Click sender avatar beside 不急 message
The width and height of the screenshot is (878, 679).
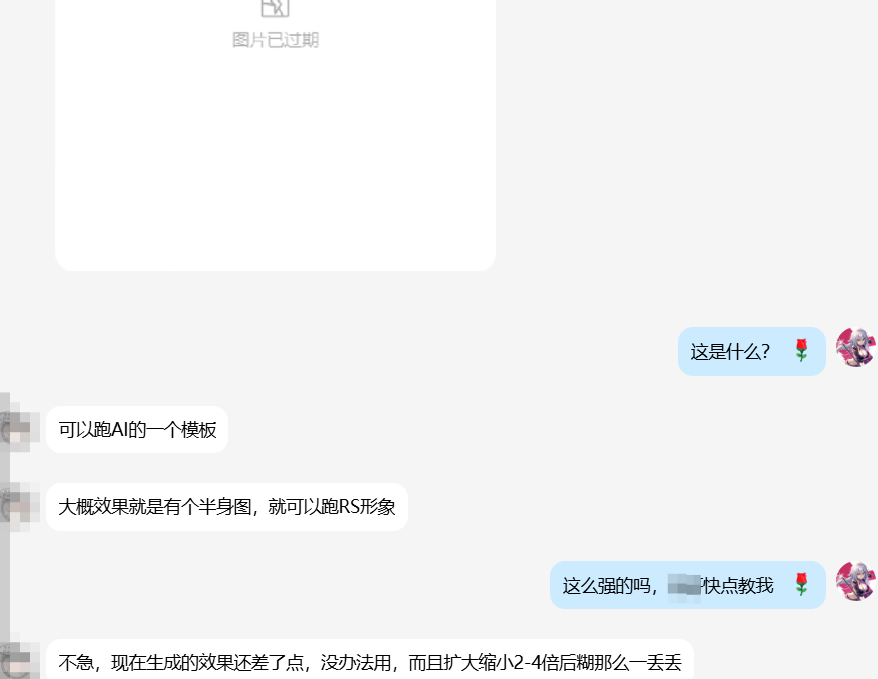pyautogui.click(x=20, y=661)
